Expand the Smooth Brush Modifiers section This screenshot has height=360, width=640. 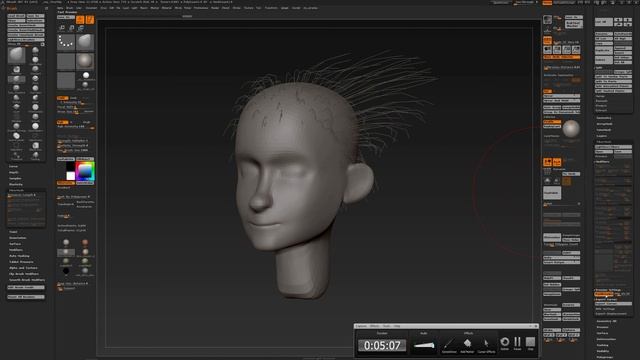[x=27, y=280]
